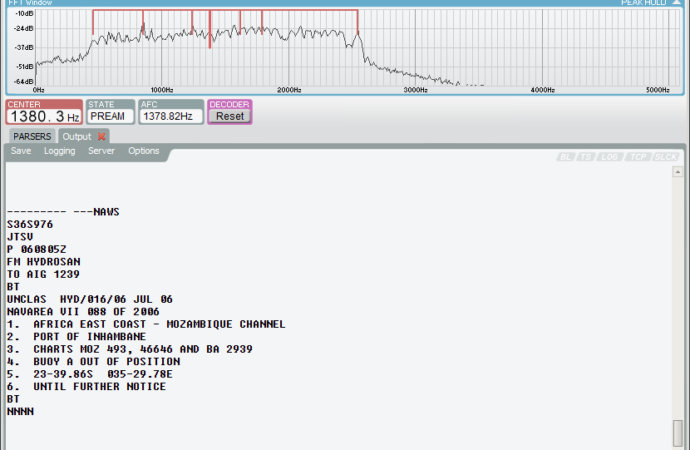This screenshot has width=690, height=450.
Task: Click the line 'TO AIG 1239'
Action: (43, 274)
